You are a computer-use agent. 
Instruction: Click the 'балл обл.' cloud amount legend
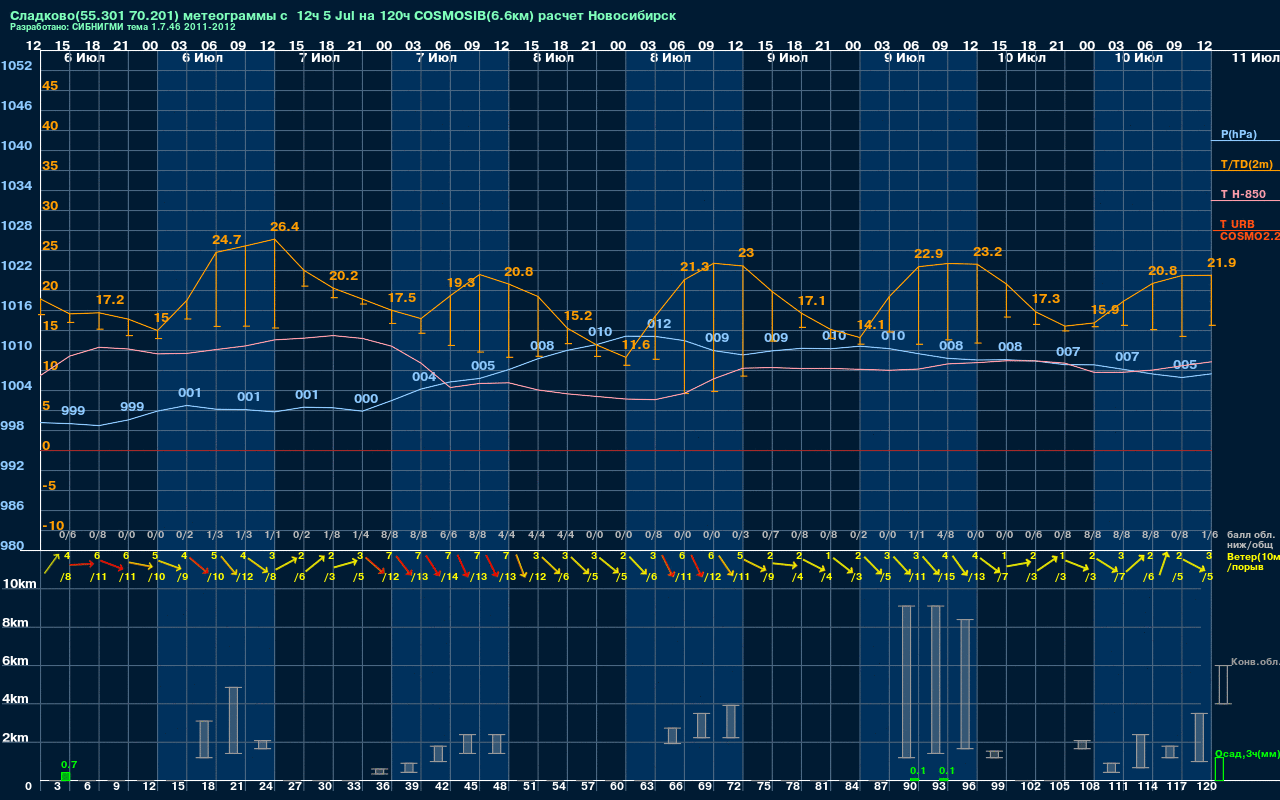tap(1251, 535)
